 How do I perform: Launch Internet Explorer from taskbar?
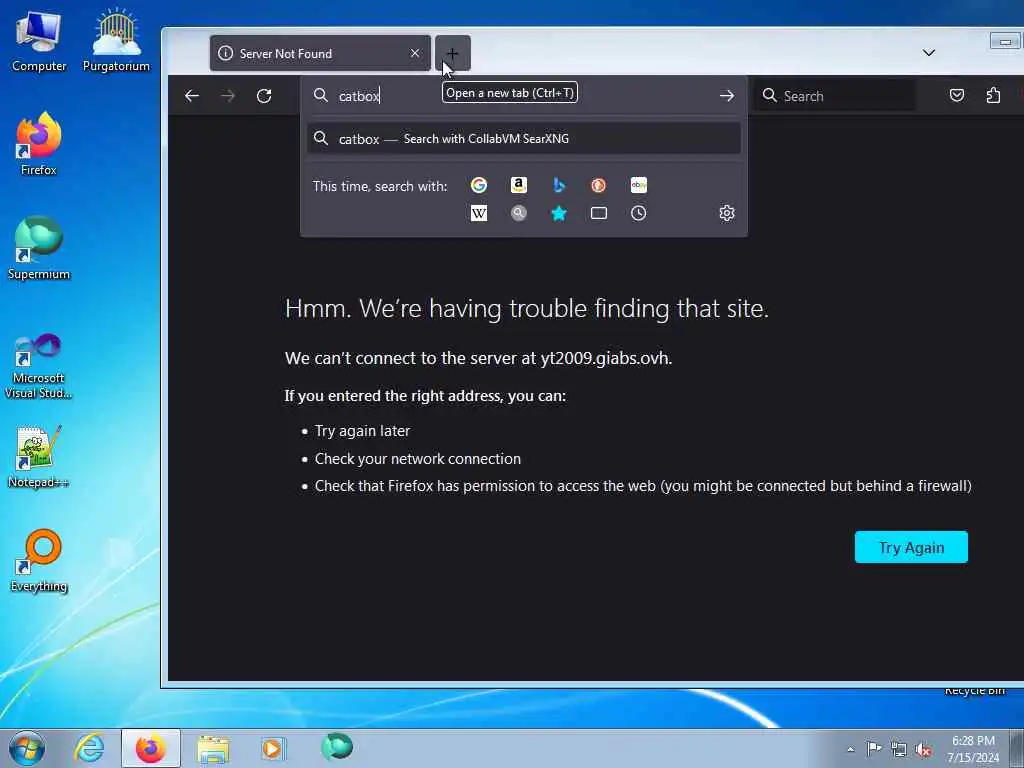(89, 748)
